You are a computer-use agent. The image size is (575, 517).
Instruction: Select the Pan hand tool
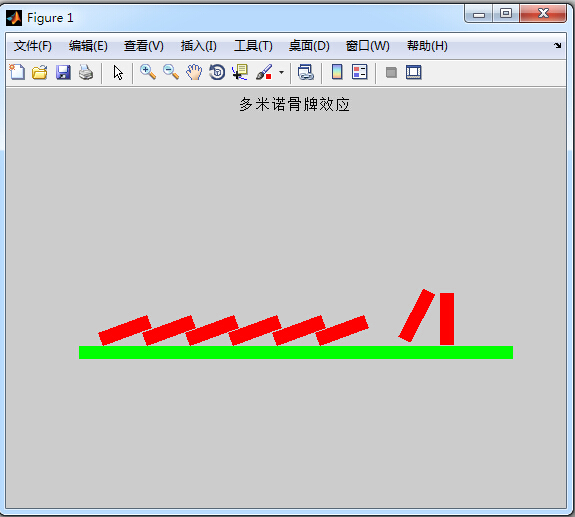coord(194,72)
